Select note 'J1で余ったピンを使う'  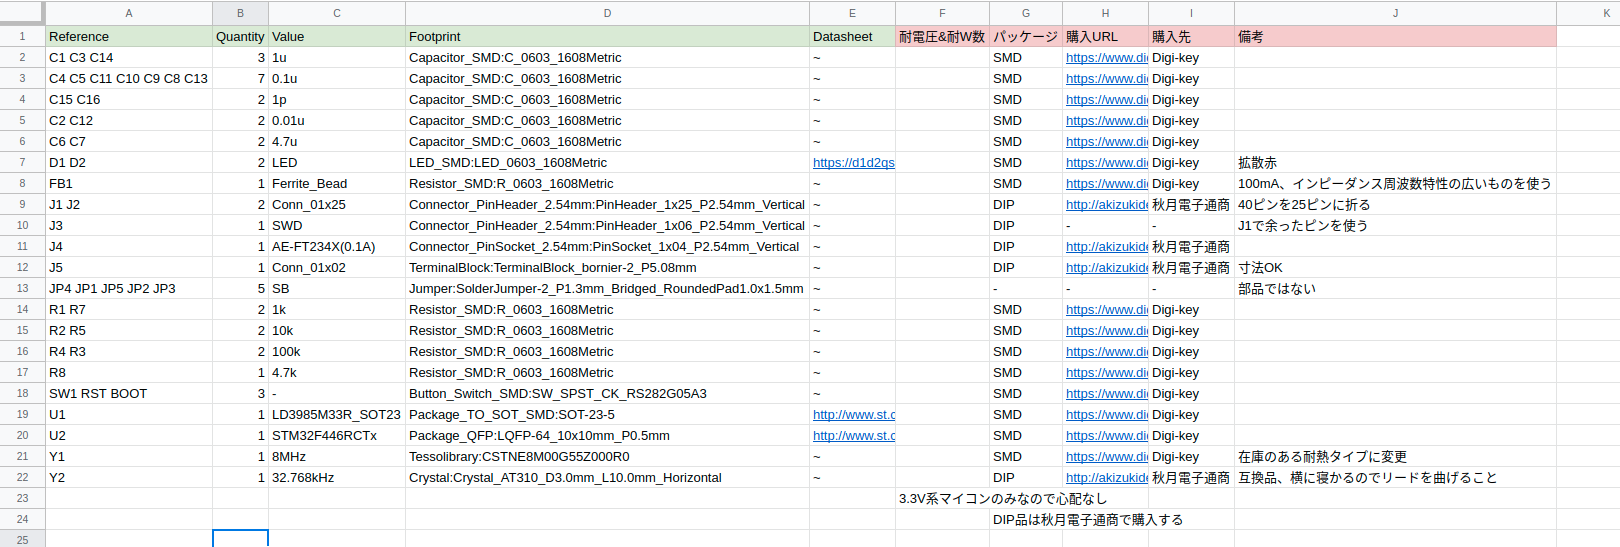point(1395,225)
